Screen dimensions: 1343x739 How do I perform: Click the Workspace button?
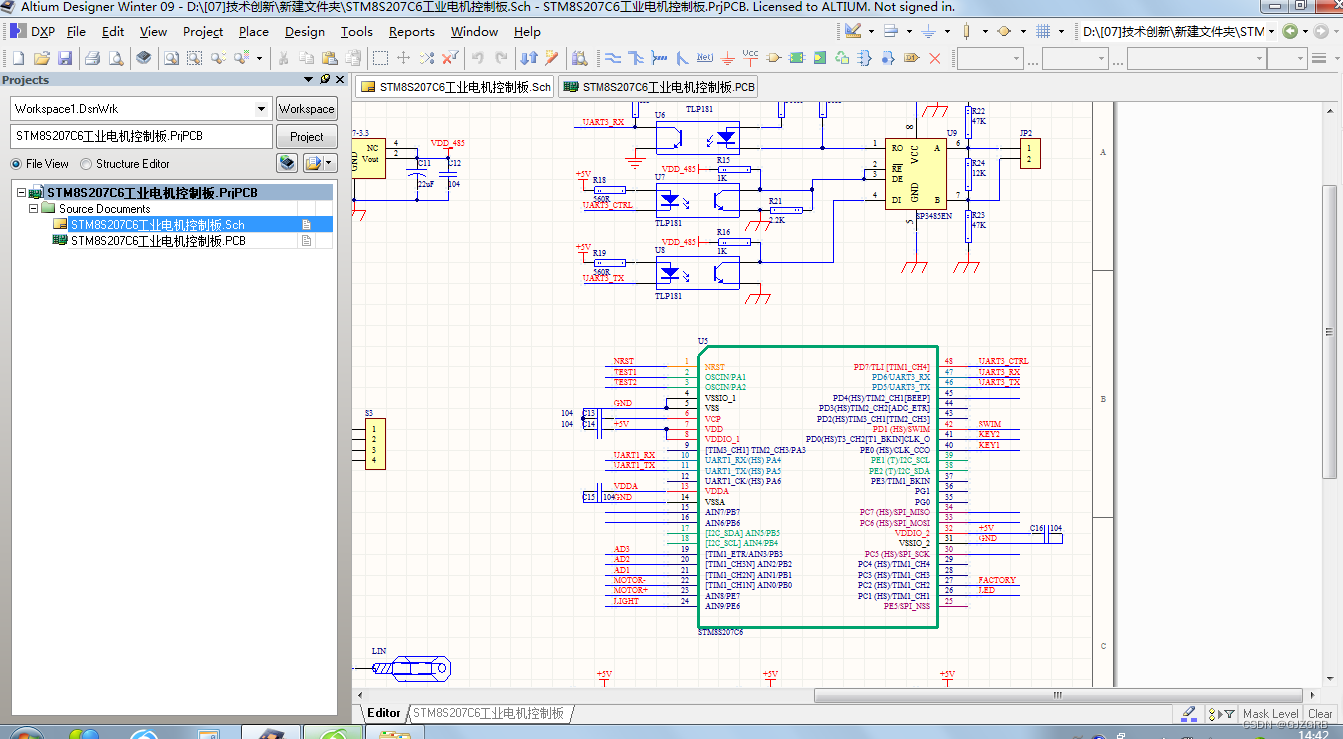click(306, 108)
